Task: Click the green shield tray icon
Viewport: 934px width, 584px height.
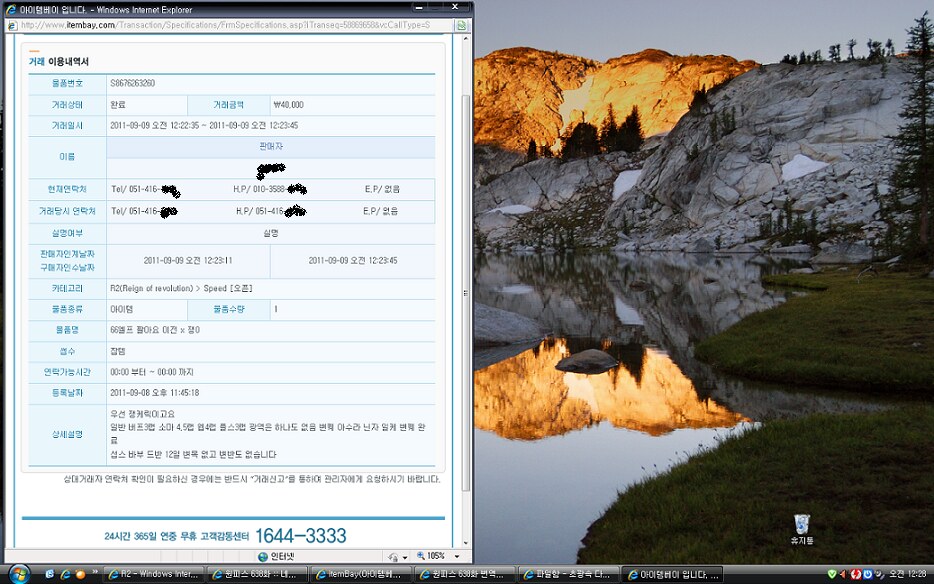Action: click(x=831, y=574)
